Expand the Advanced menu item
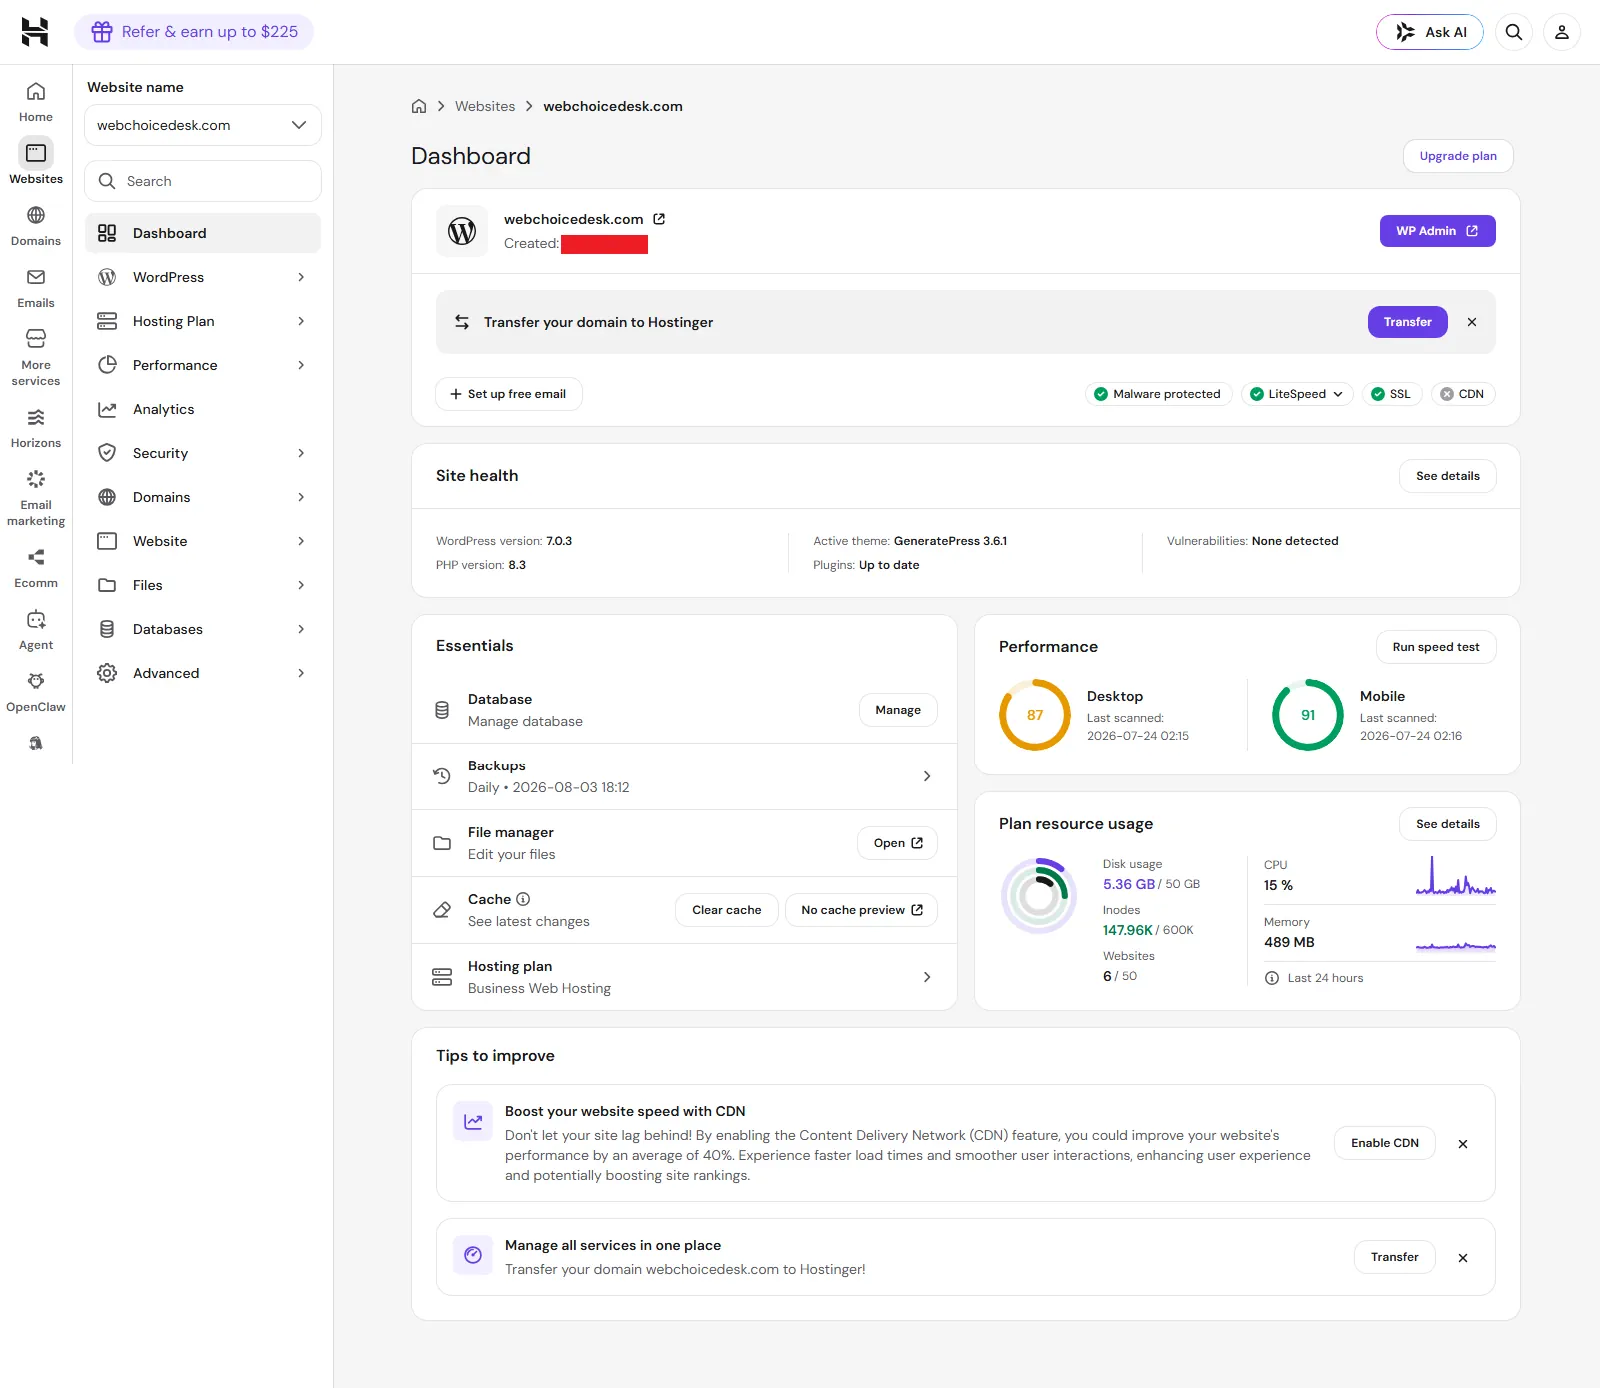 203,673
